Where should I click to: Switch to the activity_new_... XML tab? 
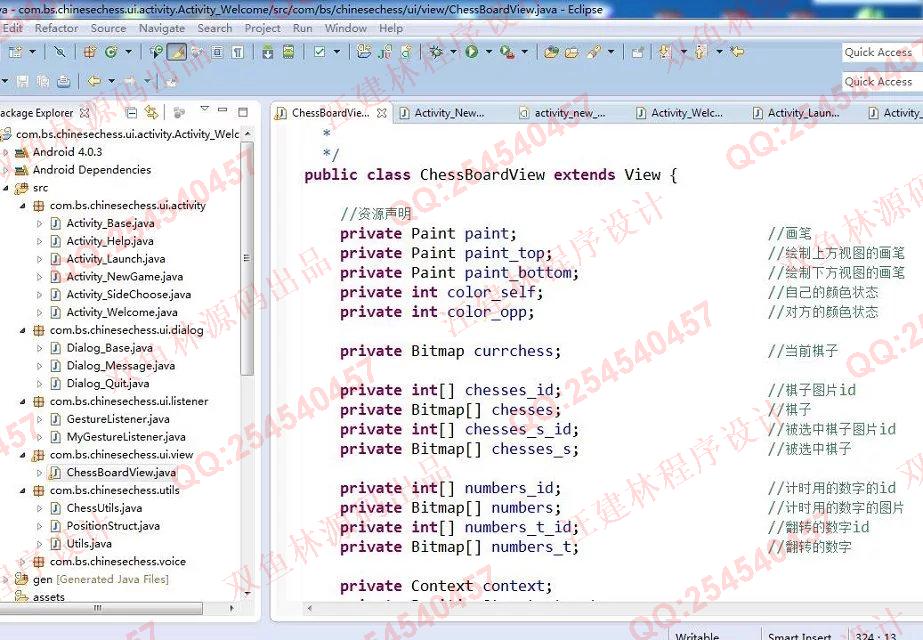pos(569,112)
